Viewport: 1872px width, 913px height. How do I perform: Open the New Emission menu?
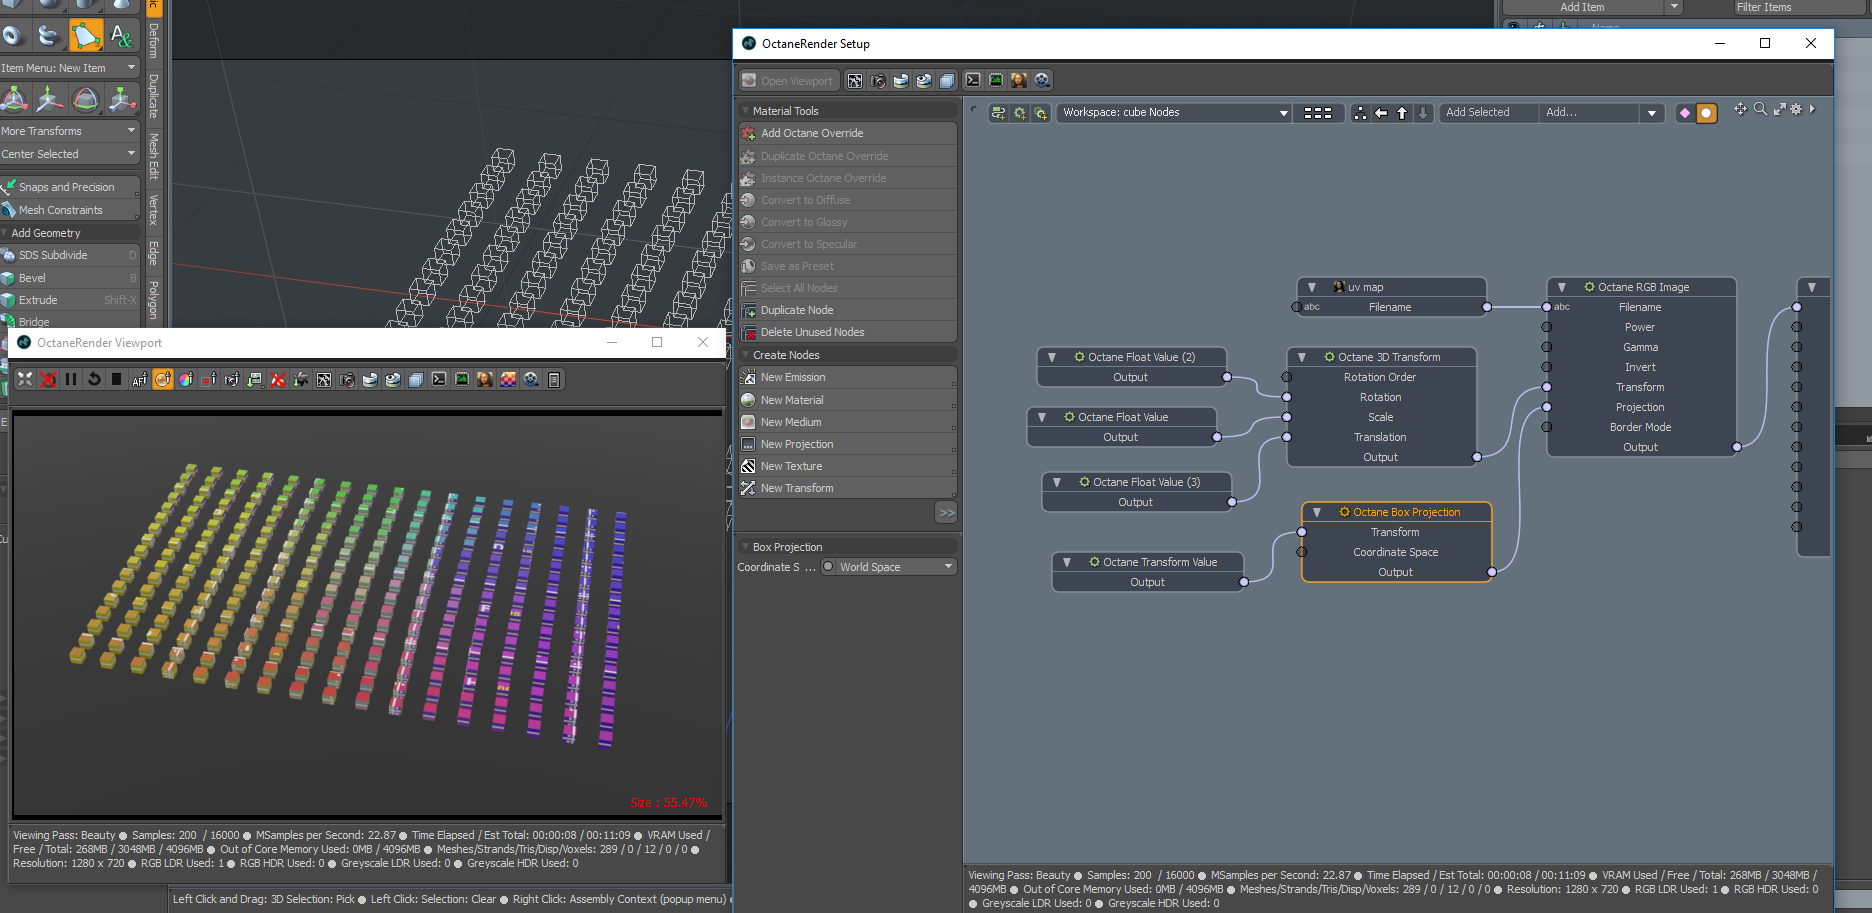tap(847, 377)
